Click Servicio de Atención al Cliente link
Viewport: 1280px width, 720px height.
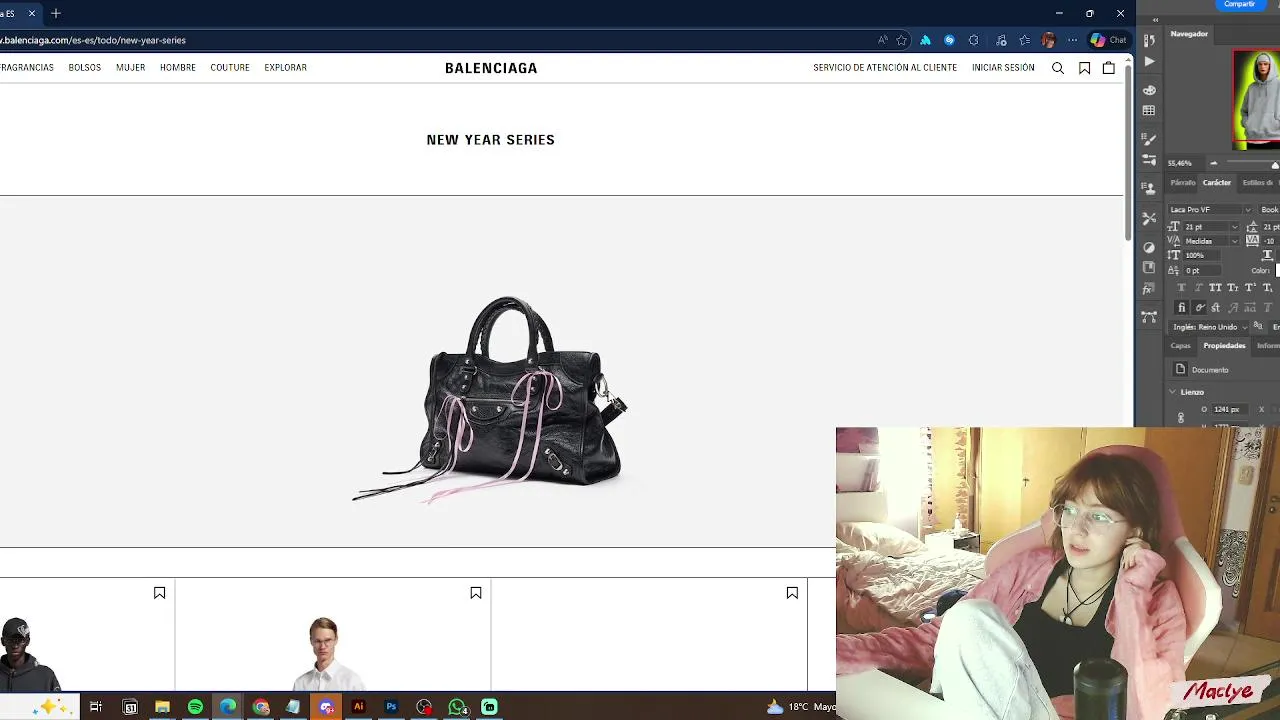point(885,68)
